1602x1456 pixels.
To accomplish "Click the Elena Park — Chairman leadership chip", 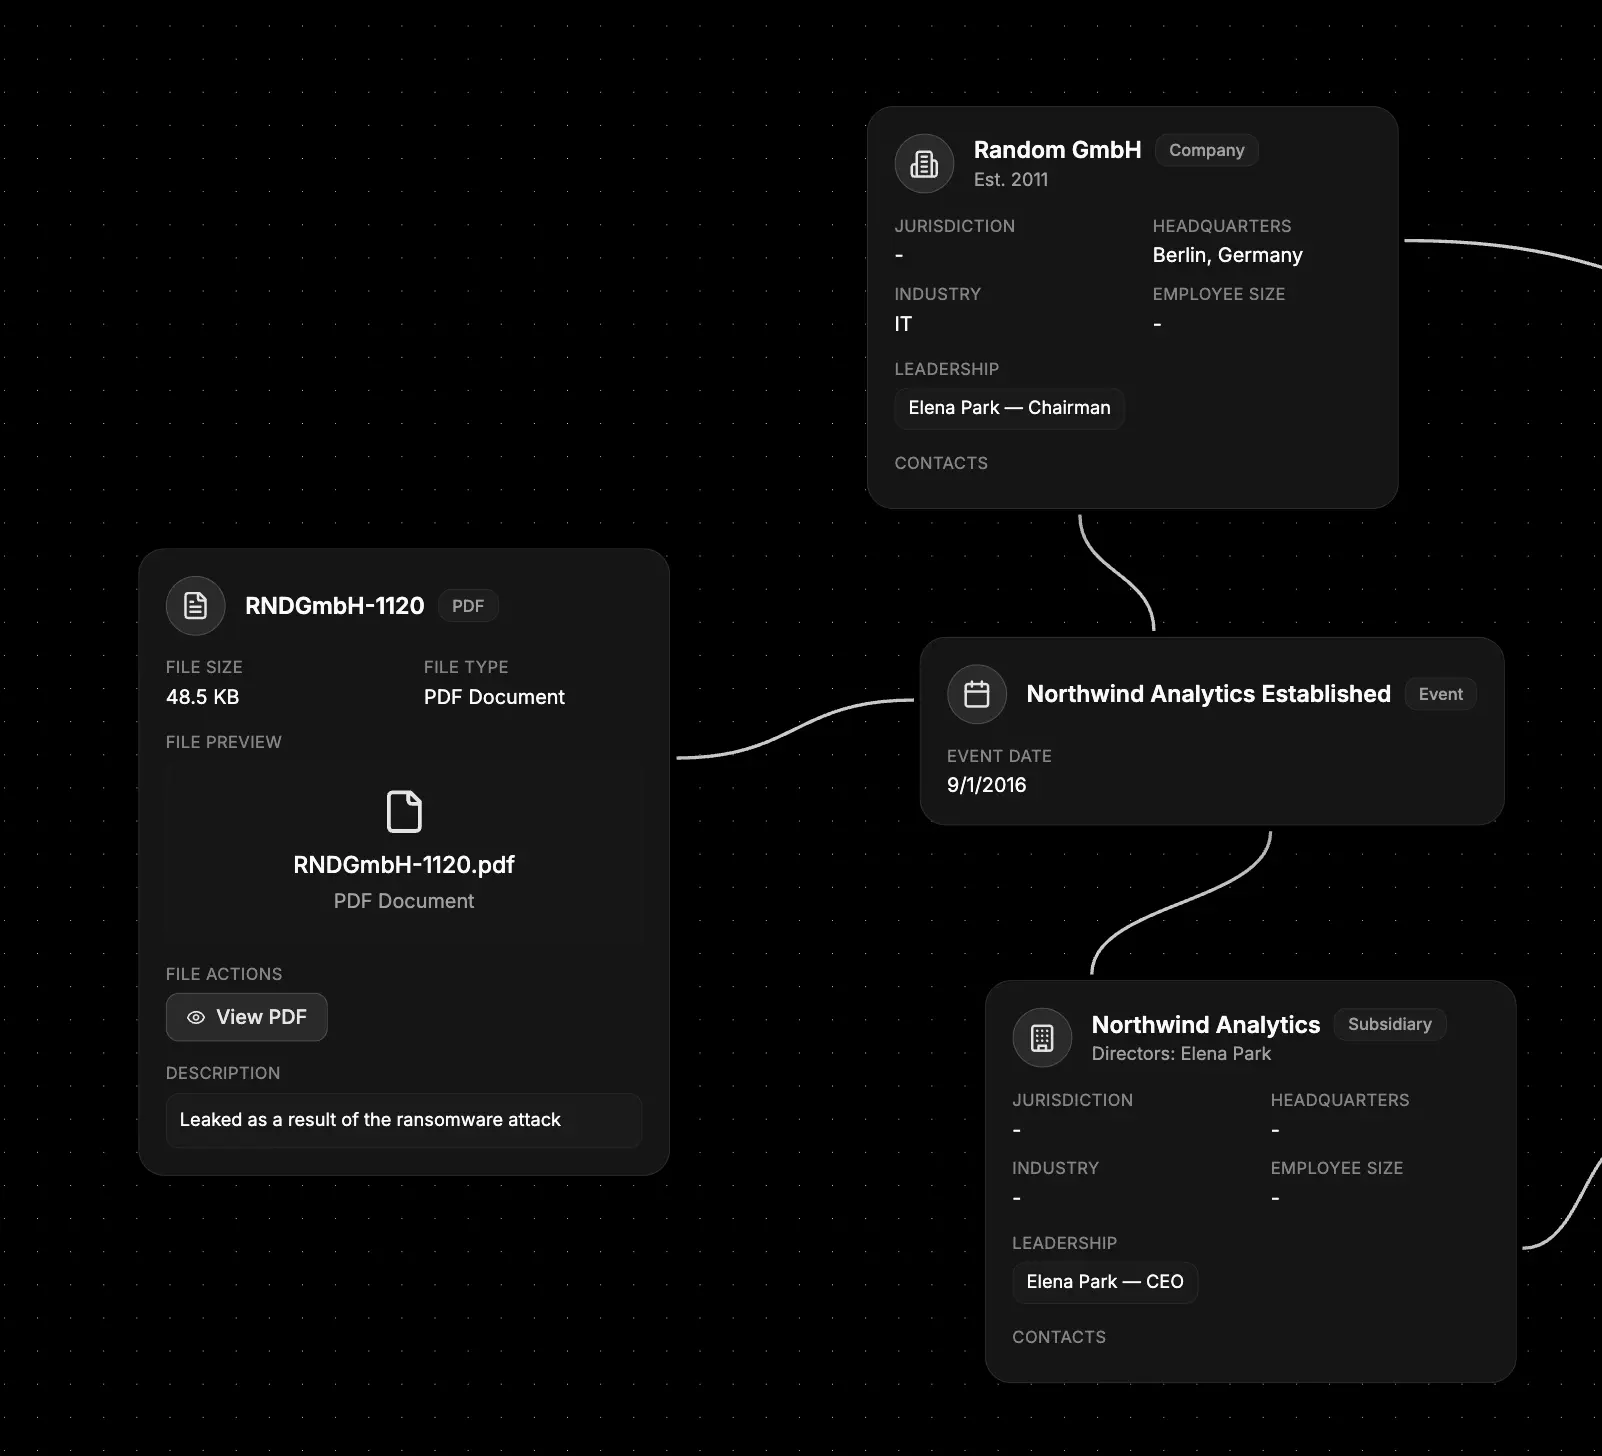I will pos(1009,407).
